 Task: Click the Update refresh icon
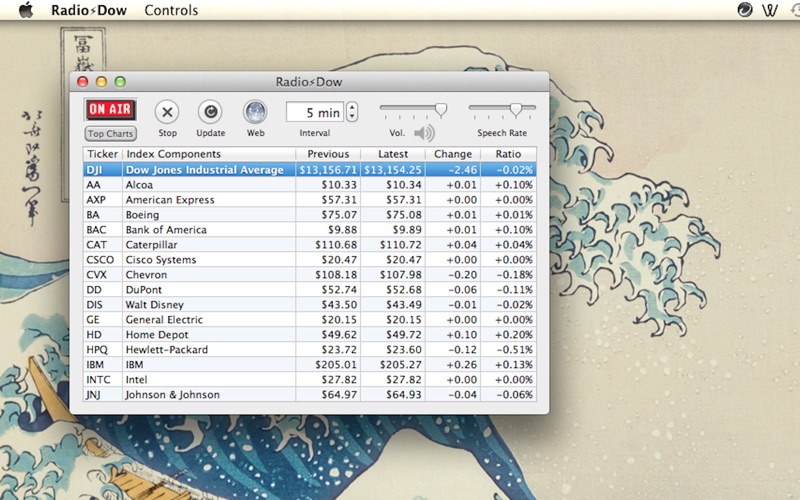pos(210,112)
